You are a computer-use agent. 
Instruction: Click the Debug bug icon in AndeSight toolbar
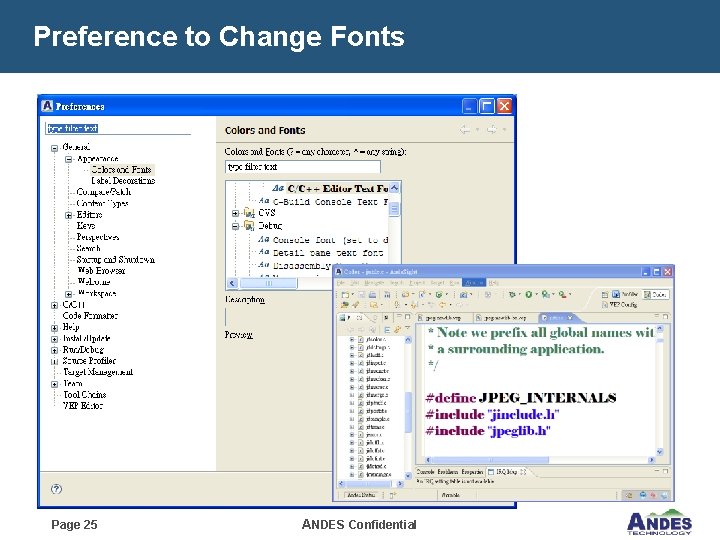pos(512,294)
